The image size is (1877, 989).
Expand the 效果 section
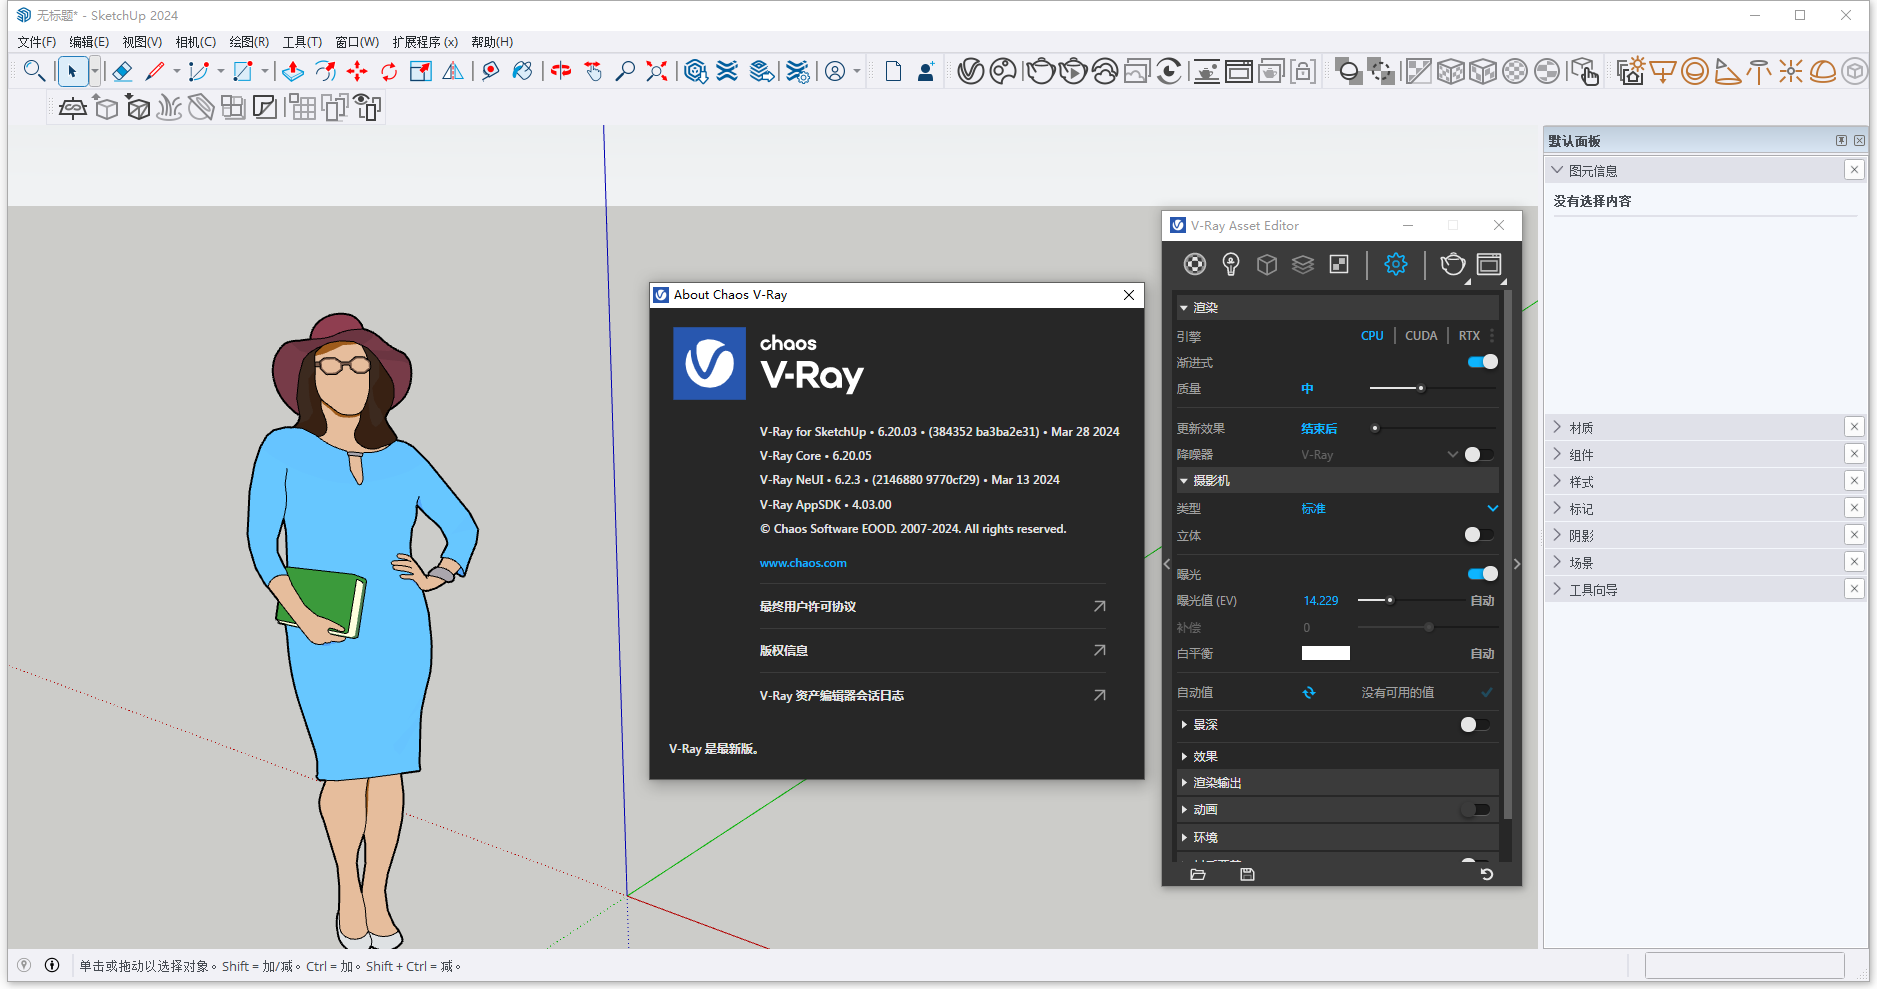click(1336, 756)
